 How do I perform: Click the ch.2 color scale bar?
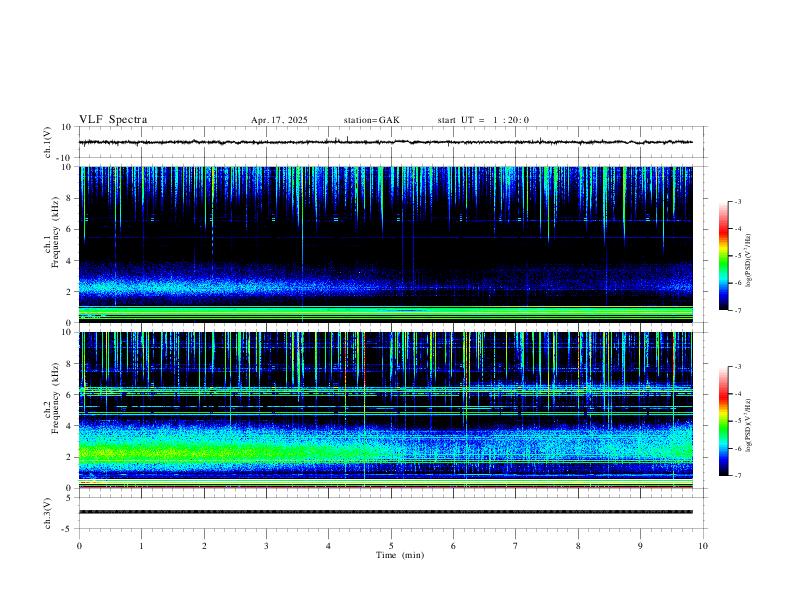tap(723, 421)
